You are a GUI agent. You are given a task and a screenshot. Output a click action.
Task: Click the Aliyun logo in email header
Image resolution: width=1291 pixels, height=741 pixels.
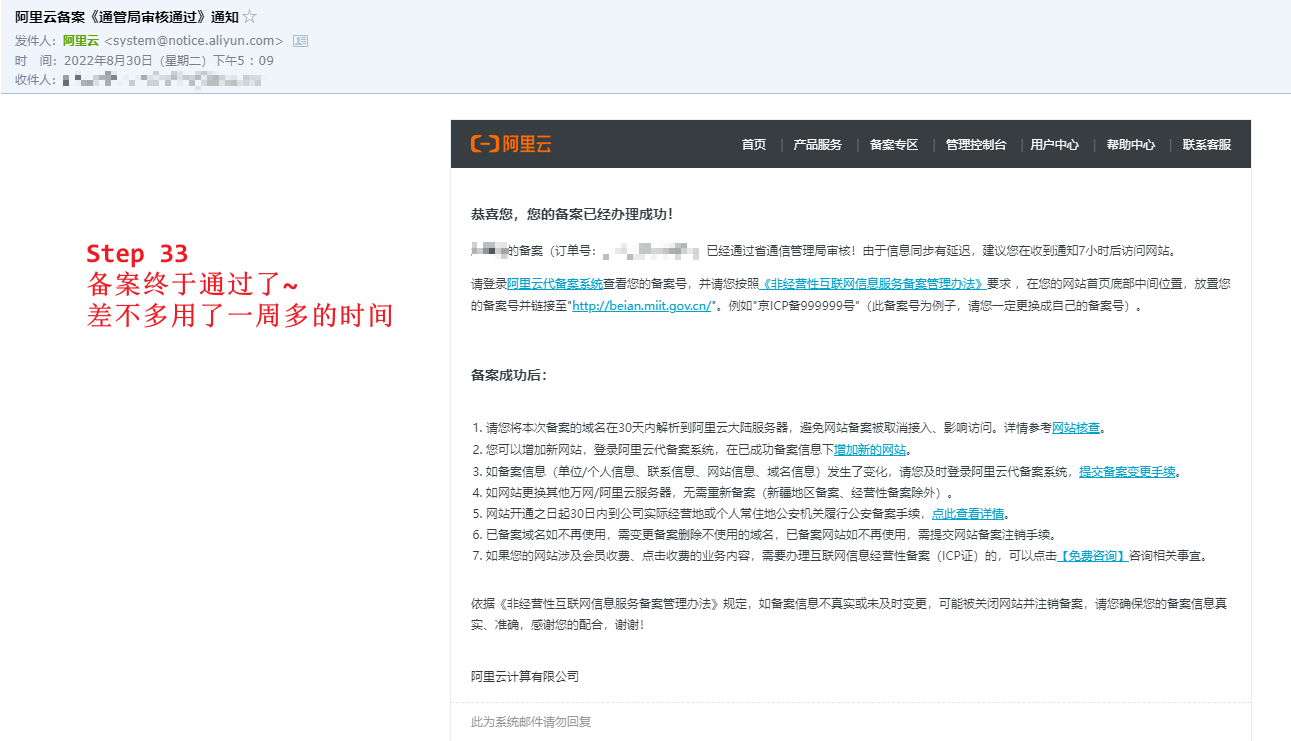click(x=511, y=145)
